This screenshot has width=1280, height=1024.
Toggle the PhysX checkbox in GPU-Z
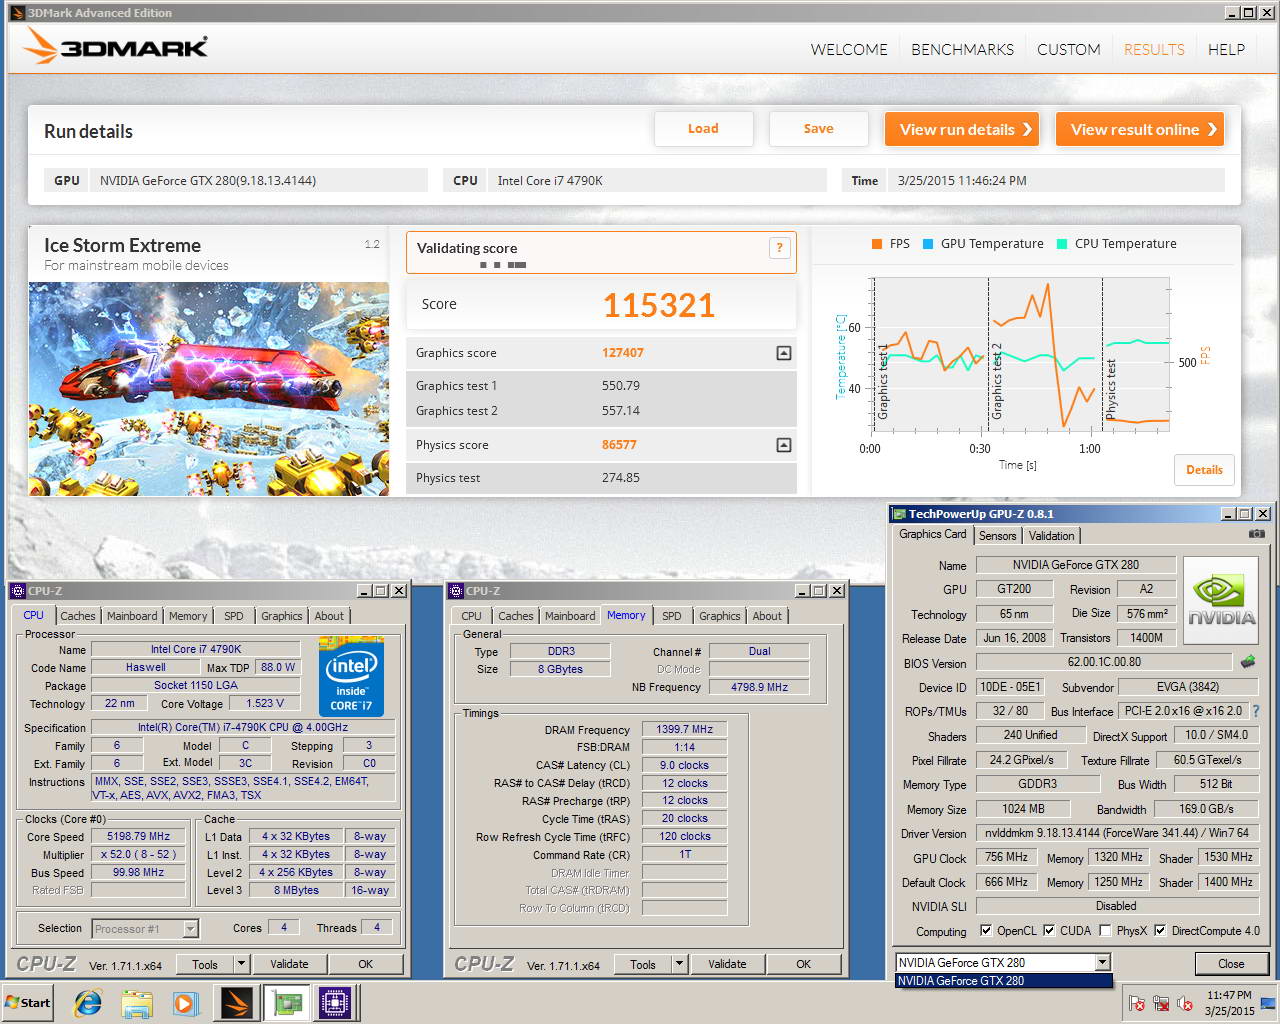coord(1105,930)
